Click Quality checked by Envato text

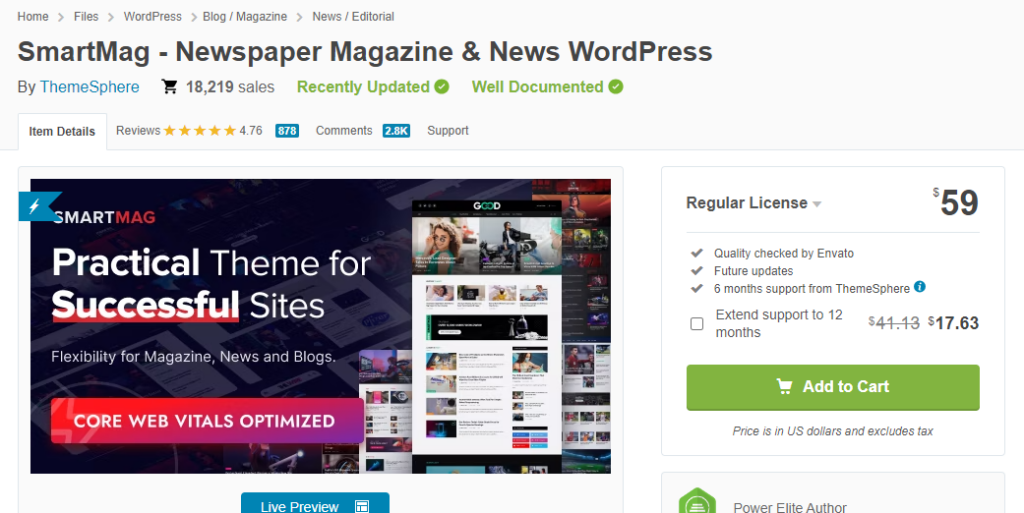point(784,253)
